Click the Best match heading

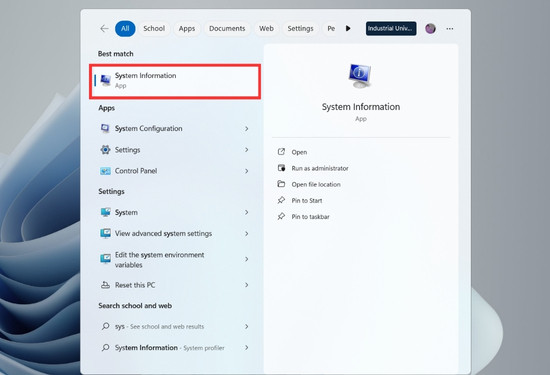pyautogui.click(x=116, y=54)
